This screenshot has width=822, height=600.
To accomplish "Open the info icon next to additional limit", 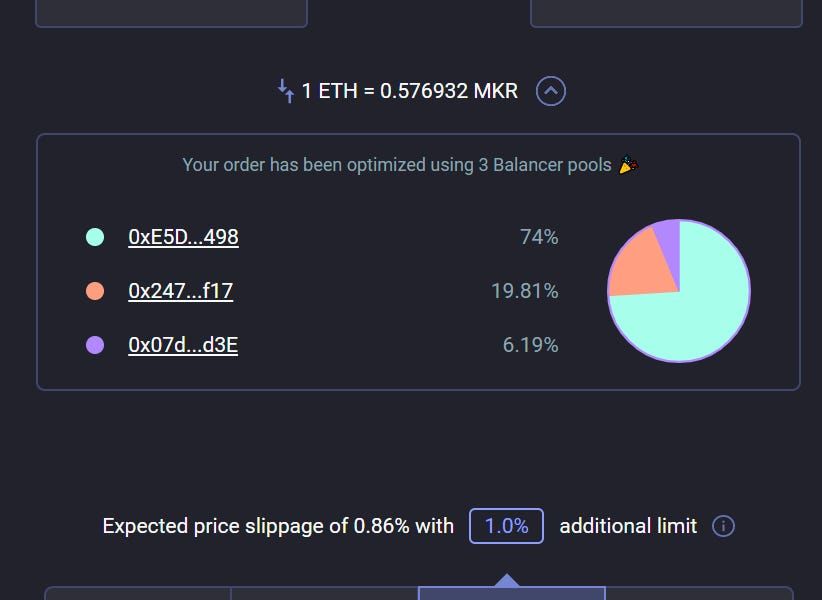I will pyautogui.click(x=723, y=526).
